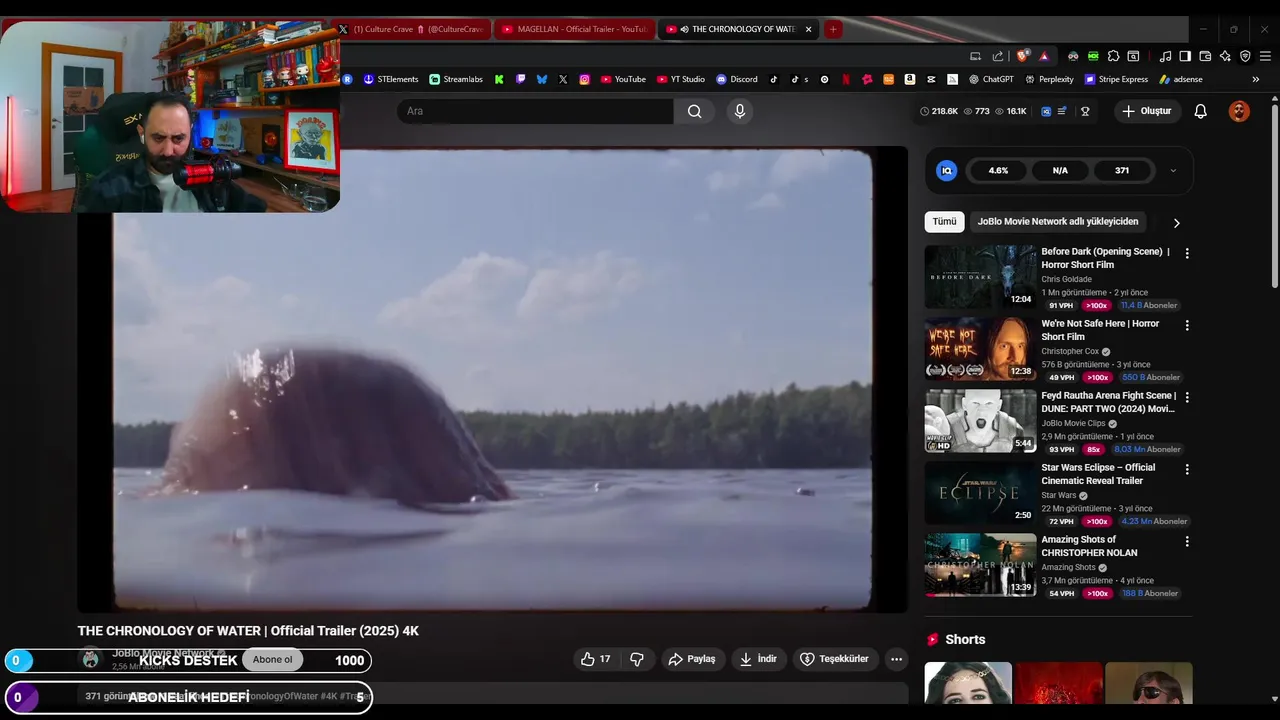Click the Brave Shields lion icon
This screenshot has width=1280, height=720.
(1022, 56)
